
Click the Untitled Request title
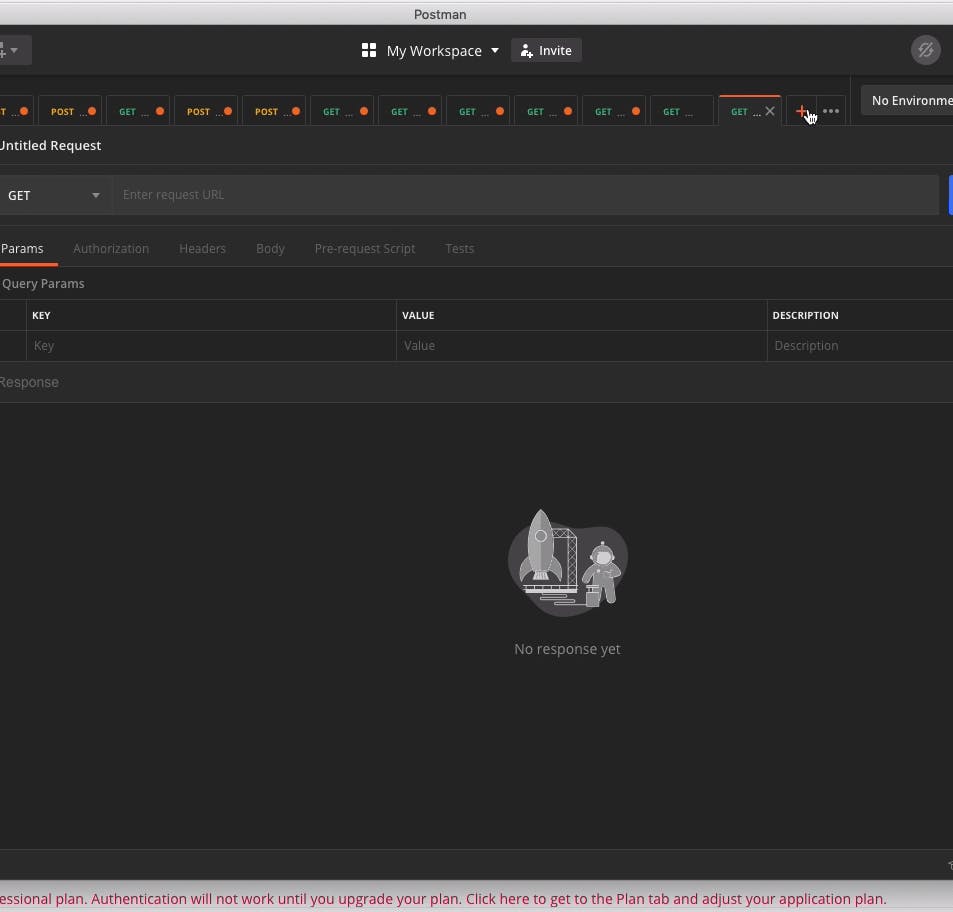click(x=50, y=145)
